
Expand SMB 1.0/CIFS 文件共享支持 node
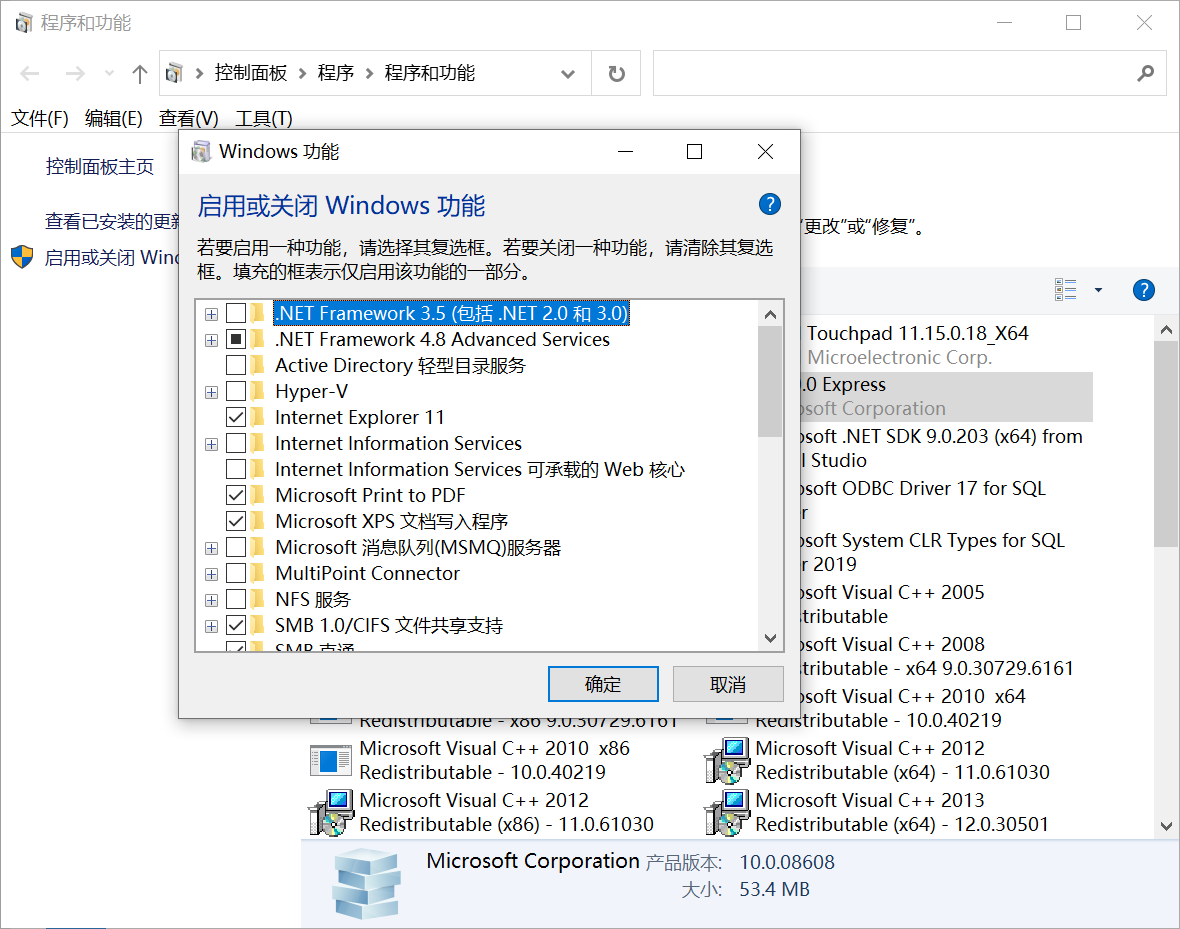tap(211, 626)
